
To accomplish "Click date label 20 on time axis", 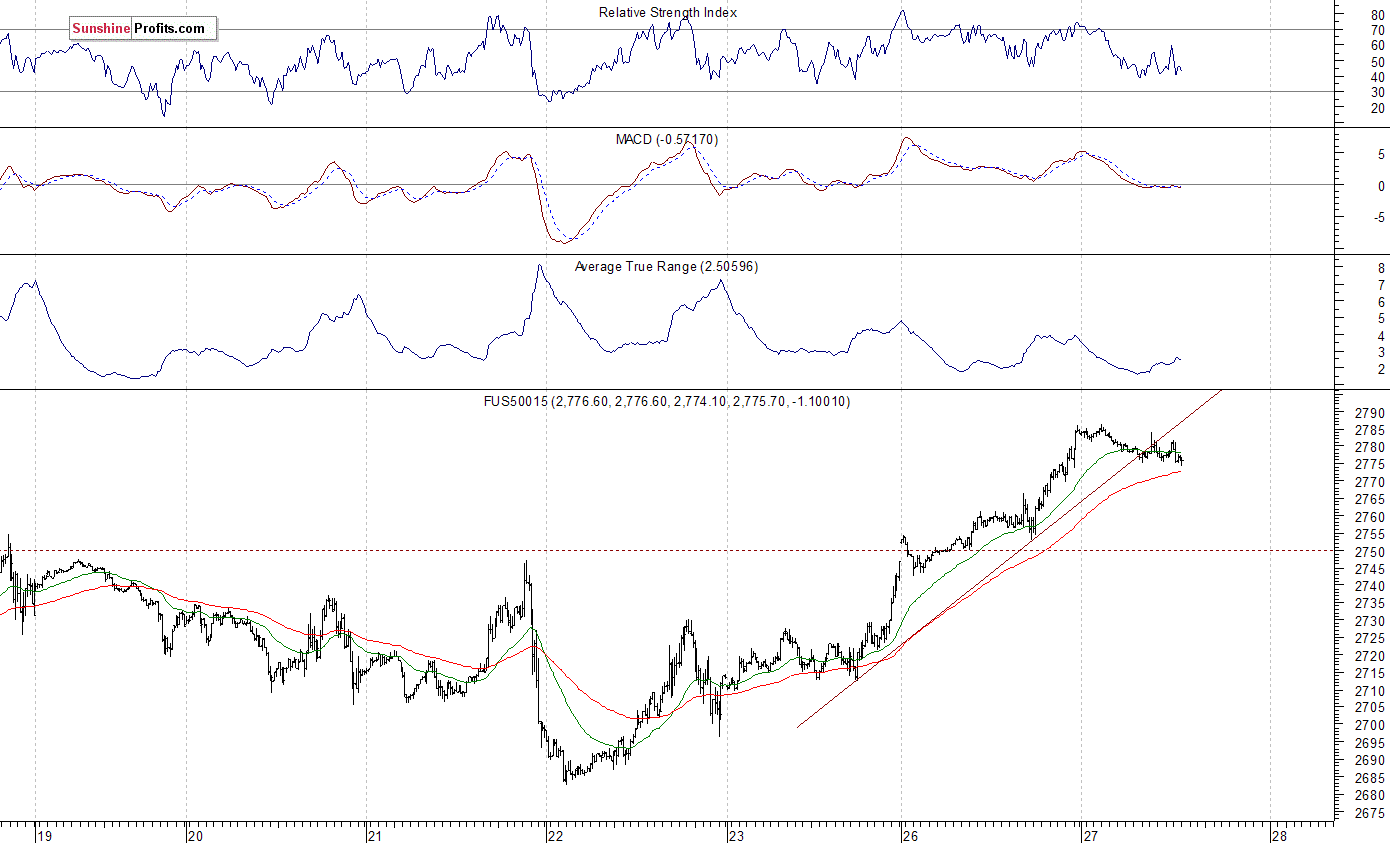I will pos(196,835).
